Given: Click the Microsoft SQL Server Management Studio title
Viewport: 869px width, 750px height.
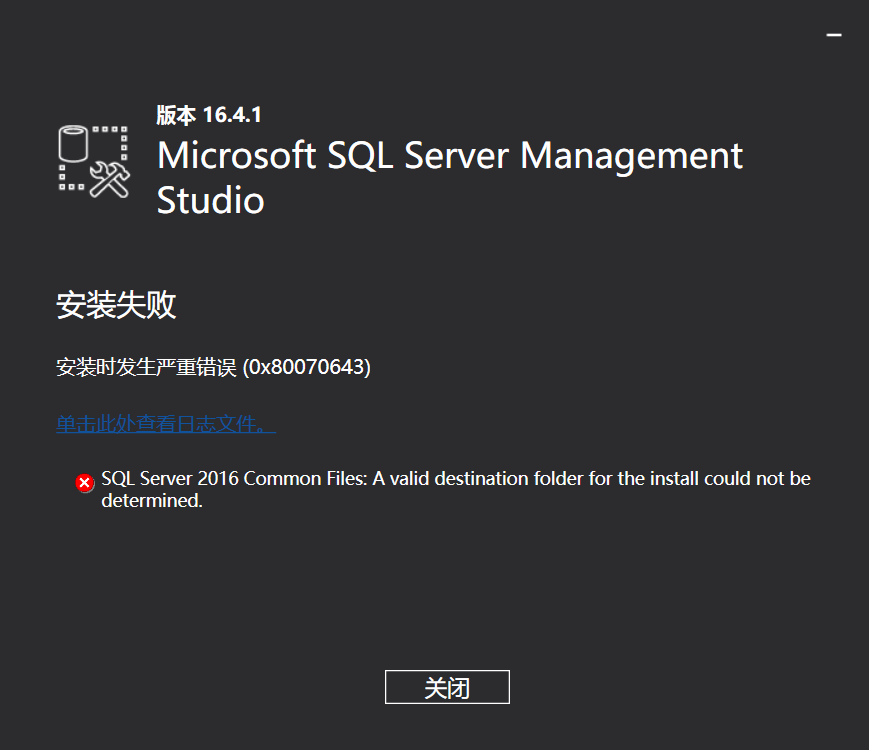Looking at the screenshot, I should click(449, 177).
